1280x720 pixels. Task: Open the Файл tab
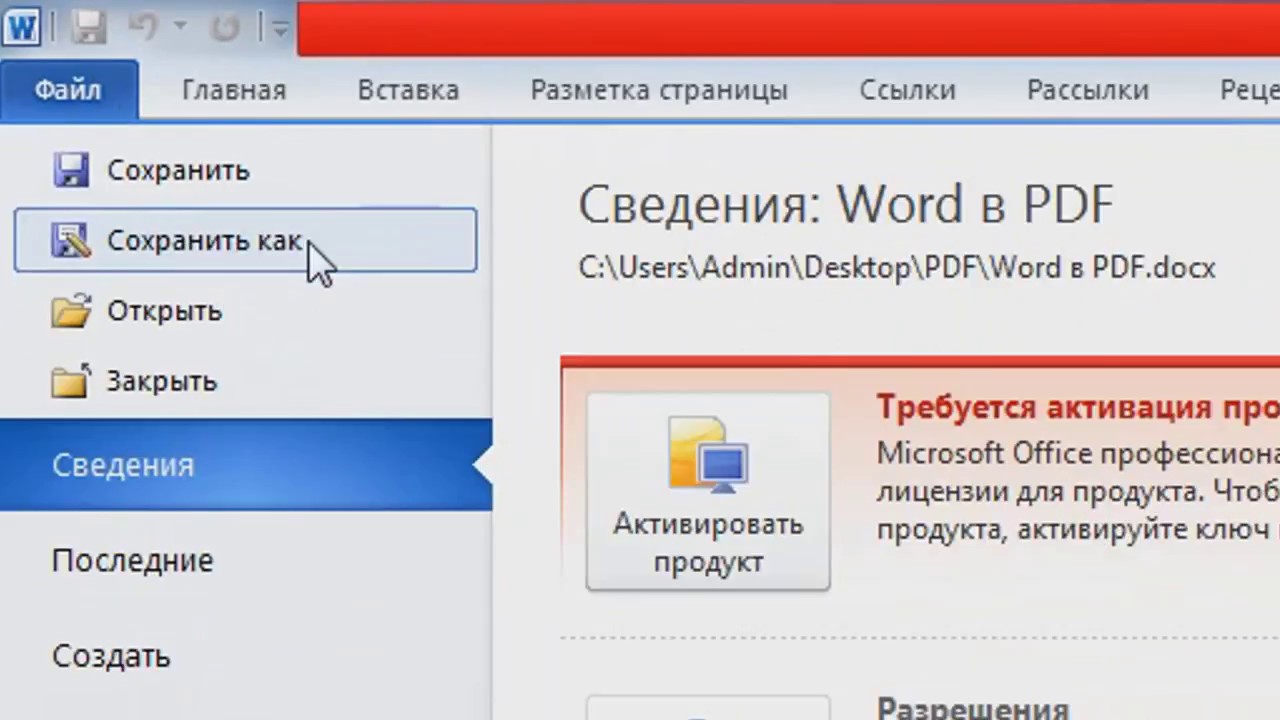(x=68, y=90)
